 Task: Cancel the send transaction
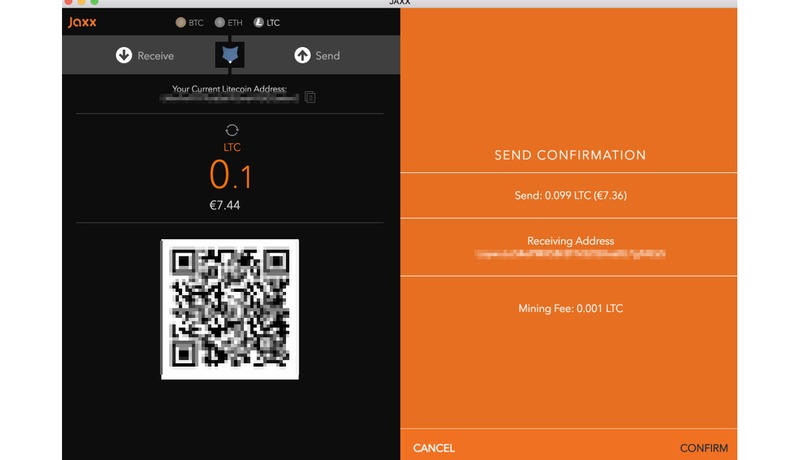click(434, 448)
